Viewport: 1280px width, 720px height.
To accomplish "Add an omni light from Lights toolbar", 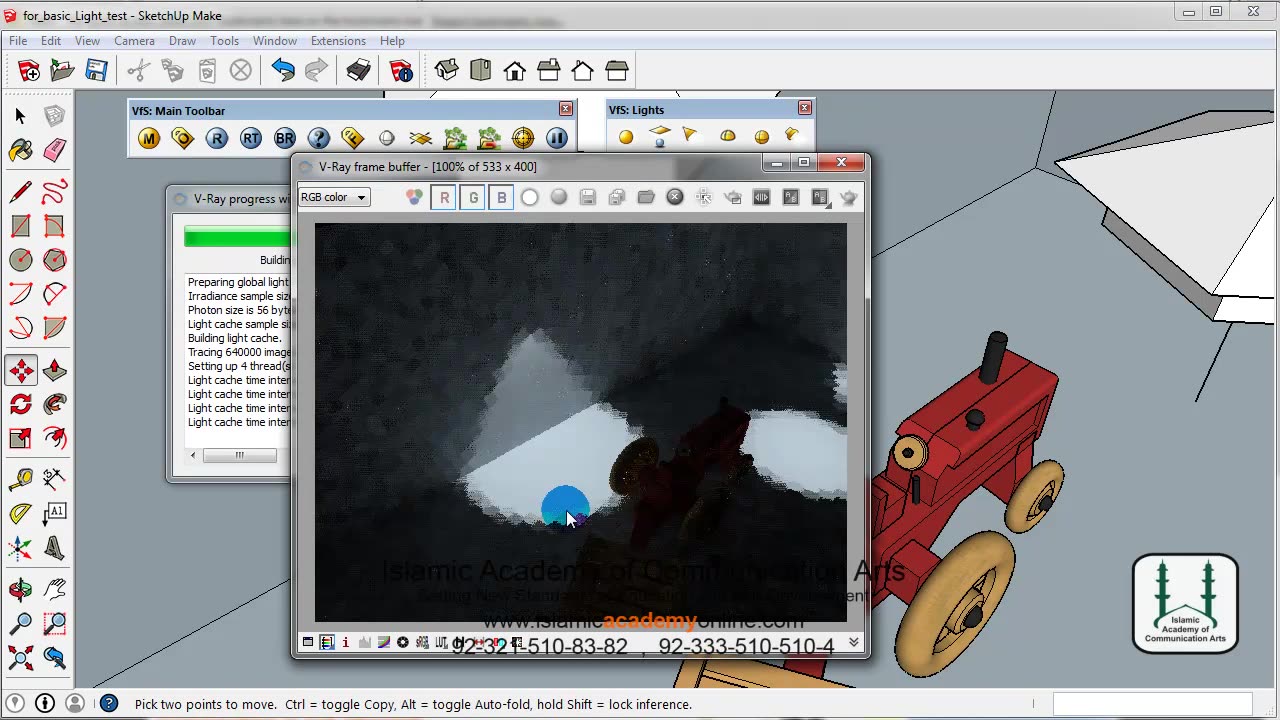I will [x=626, y=137].
